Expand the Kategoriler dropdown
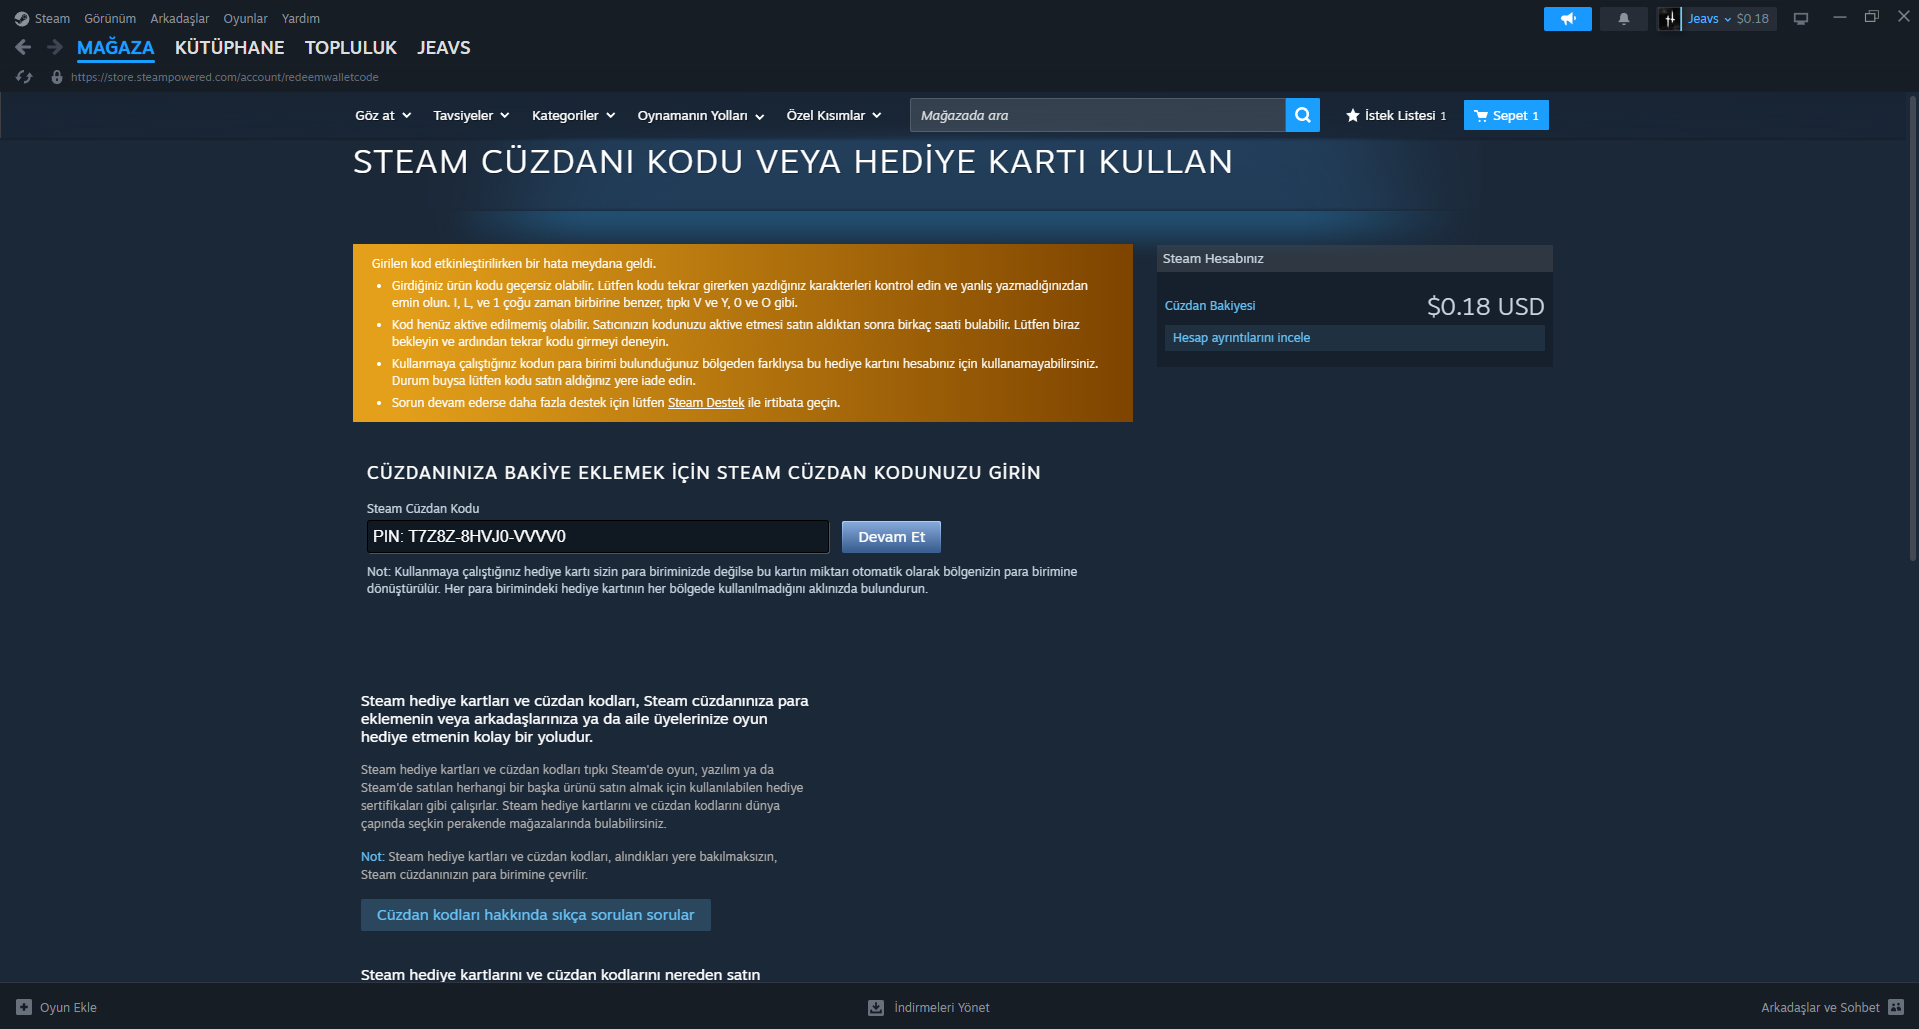The image size is (1919, 1029). (x=573, y=116)
